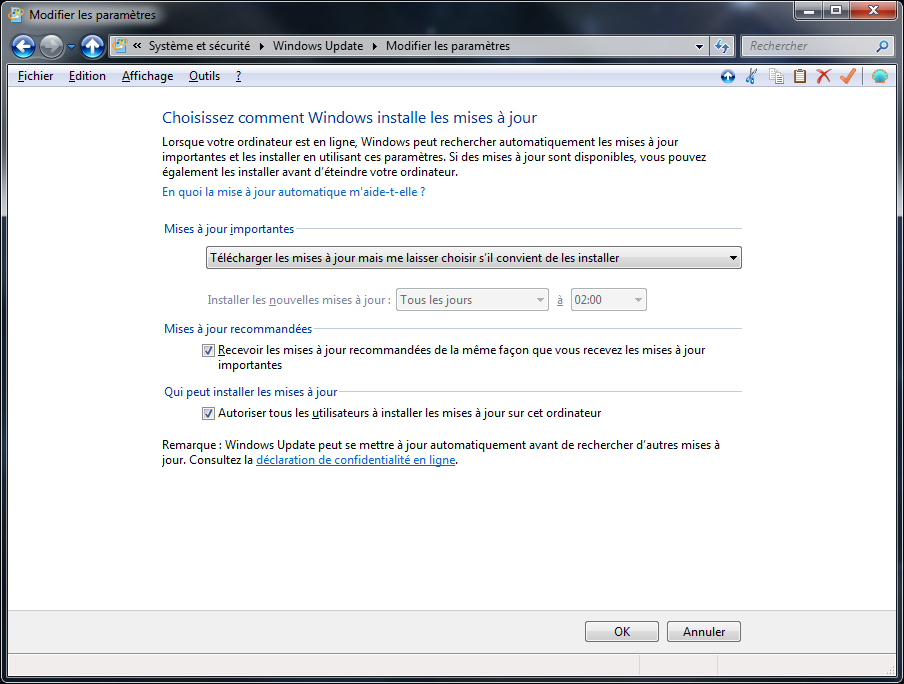The height and width of the screenshot is (684, 904).
Task: Open the automatic update help link
Action: [293, 192]
